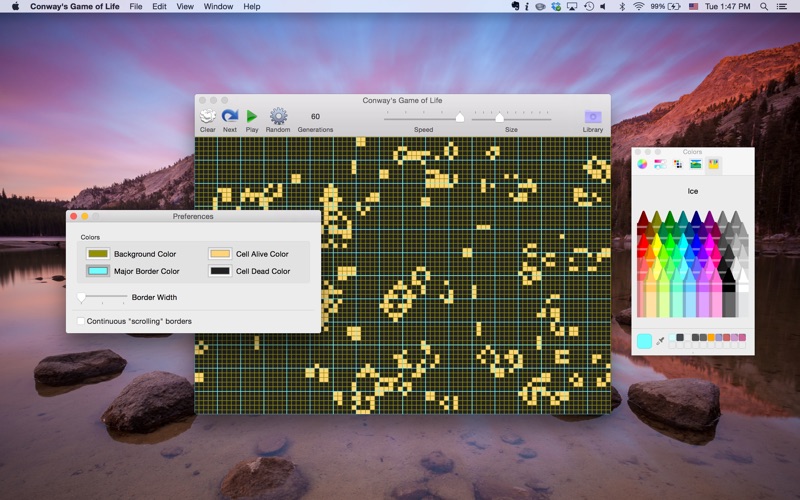Screen dimensions: 800x500
Task: Open the Window menu
Action: click(x=218, y=6)
